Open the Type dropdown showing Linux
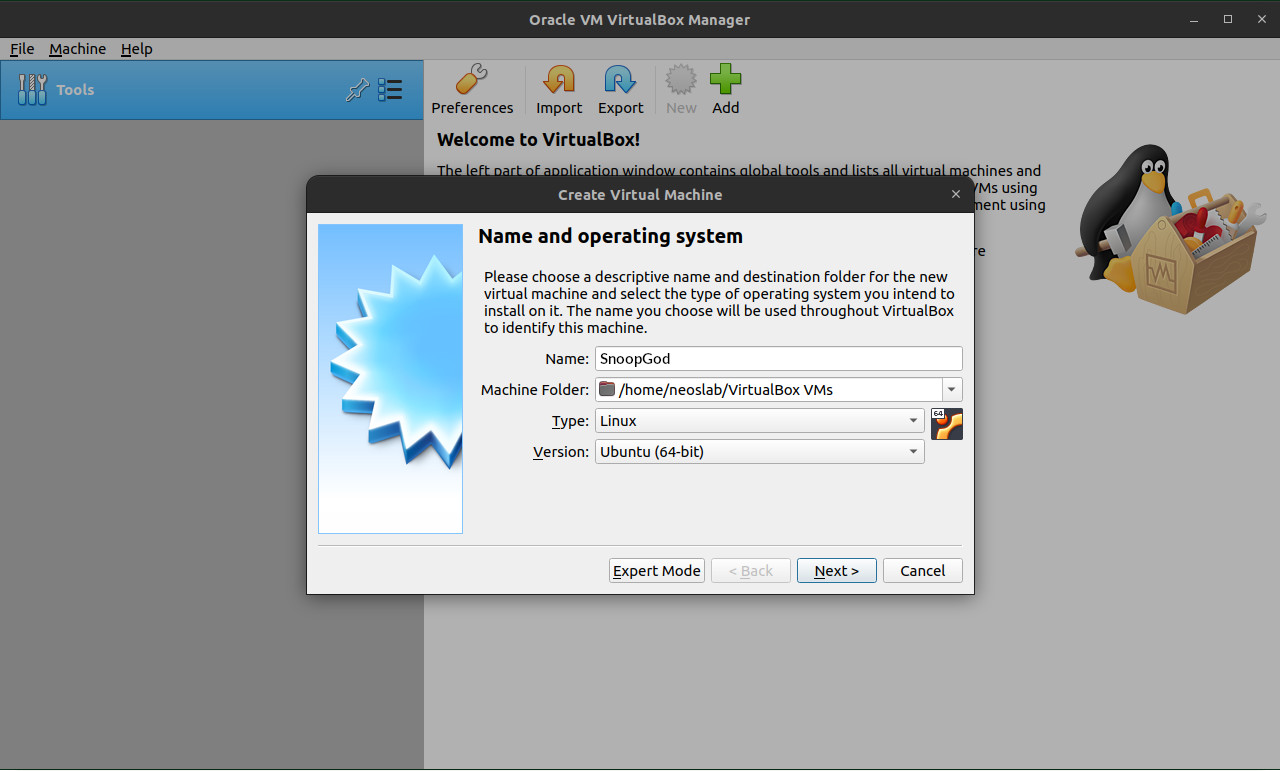 (760, 421)
